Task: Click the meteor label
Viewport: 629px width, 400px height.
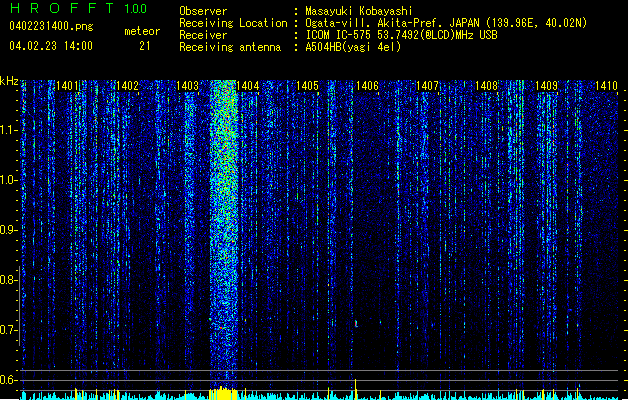Action: pos(142,31)
